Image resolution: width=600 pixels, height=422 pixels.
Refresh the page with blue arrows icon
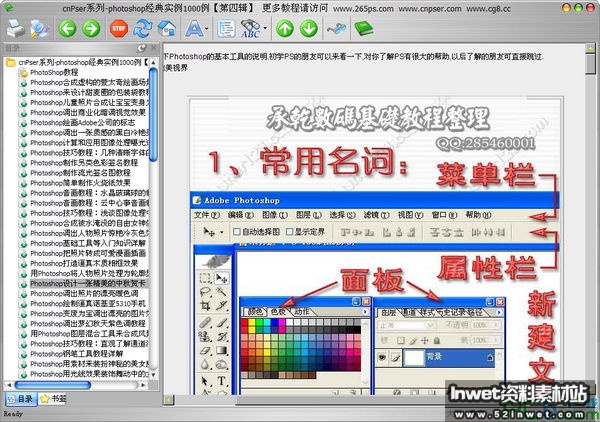143,29
